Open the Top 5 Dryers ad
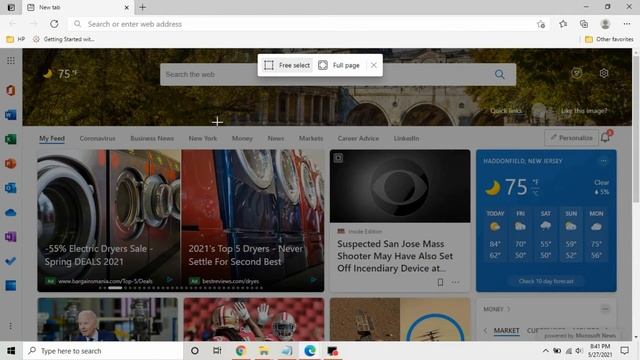 (x=253, y=220)
